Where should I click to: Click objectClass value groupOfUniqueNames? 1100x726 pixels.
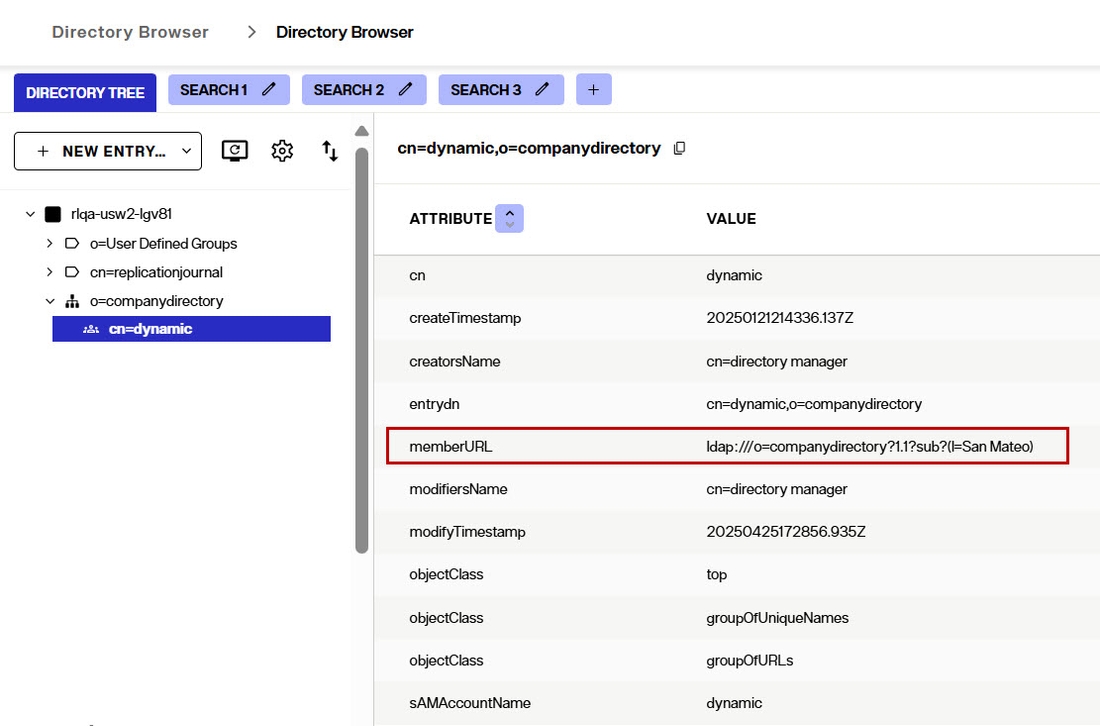(777, 618)
